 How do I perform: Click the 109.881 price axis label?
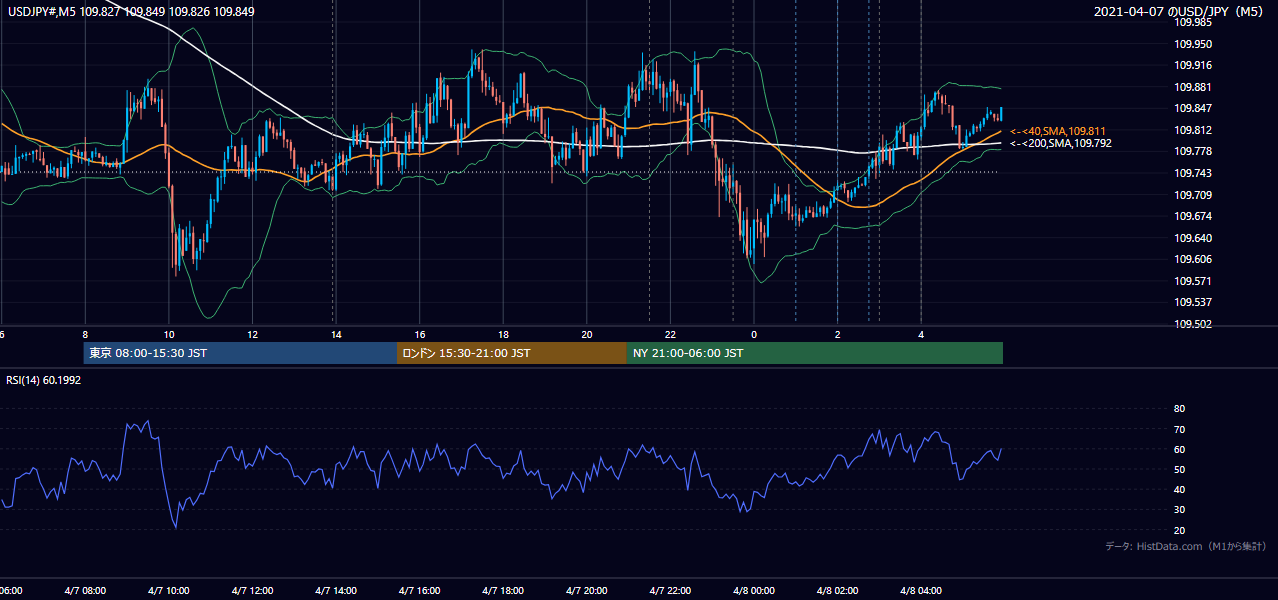tap(1192, 87)
